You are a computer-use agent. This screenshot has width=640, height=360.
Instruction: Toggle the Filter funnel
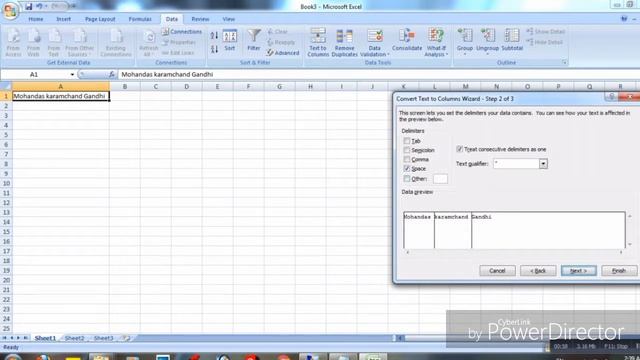pyautogui.click(x=254, y=40)
